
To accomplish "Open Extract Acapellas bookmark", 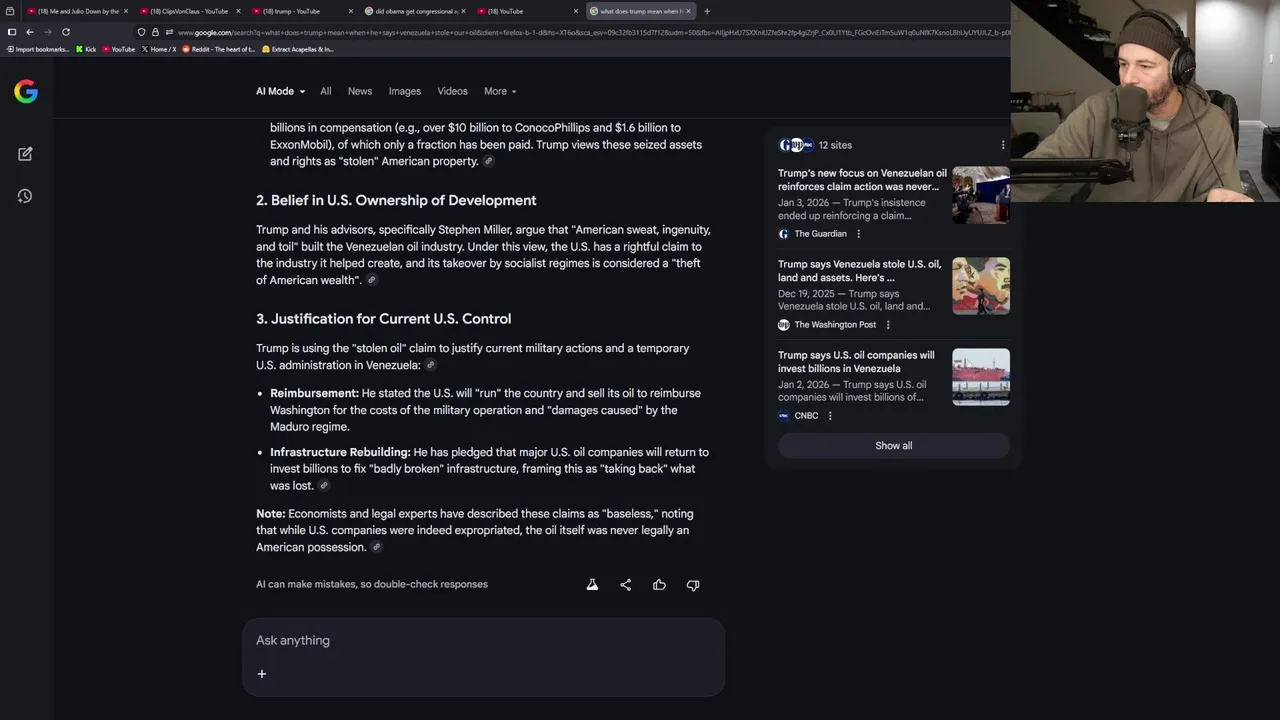I will 298,49.
